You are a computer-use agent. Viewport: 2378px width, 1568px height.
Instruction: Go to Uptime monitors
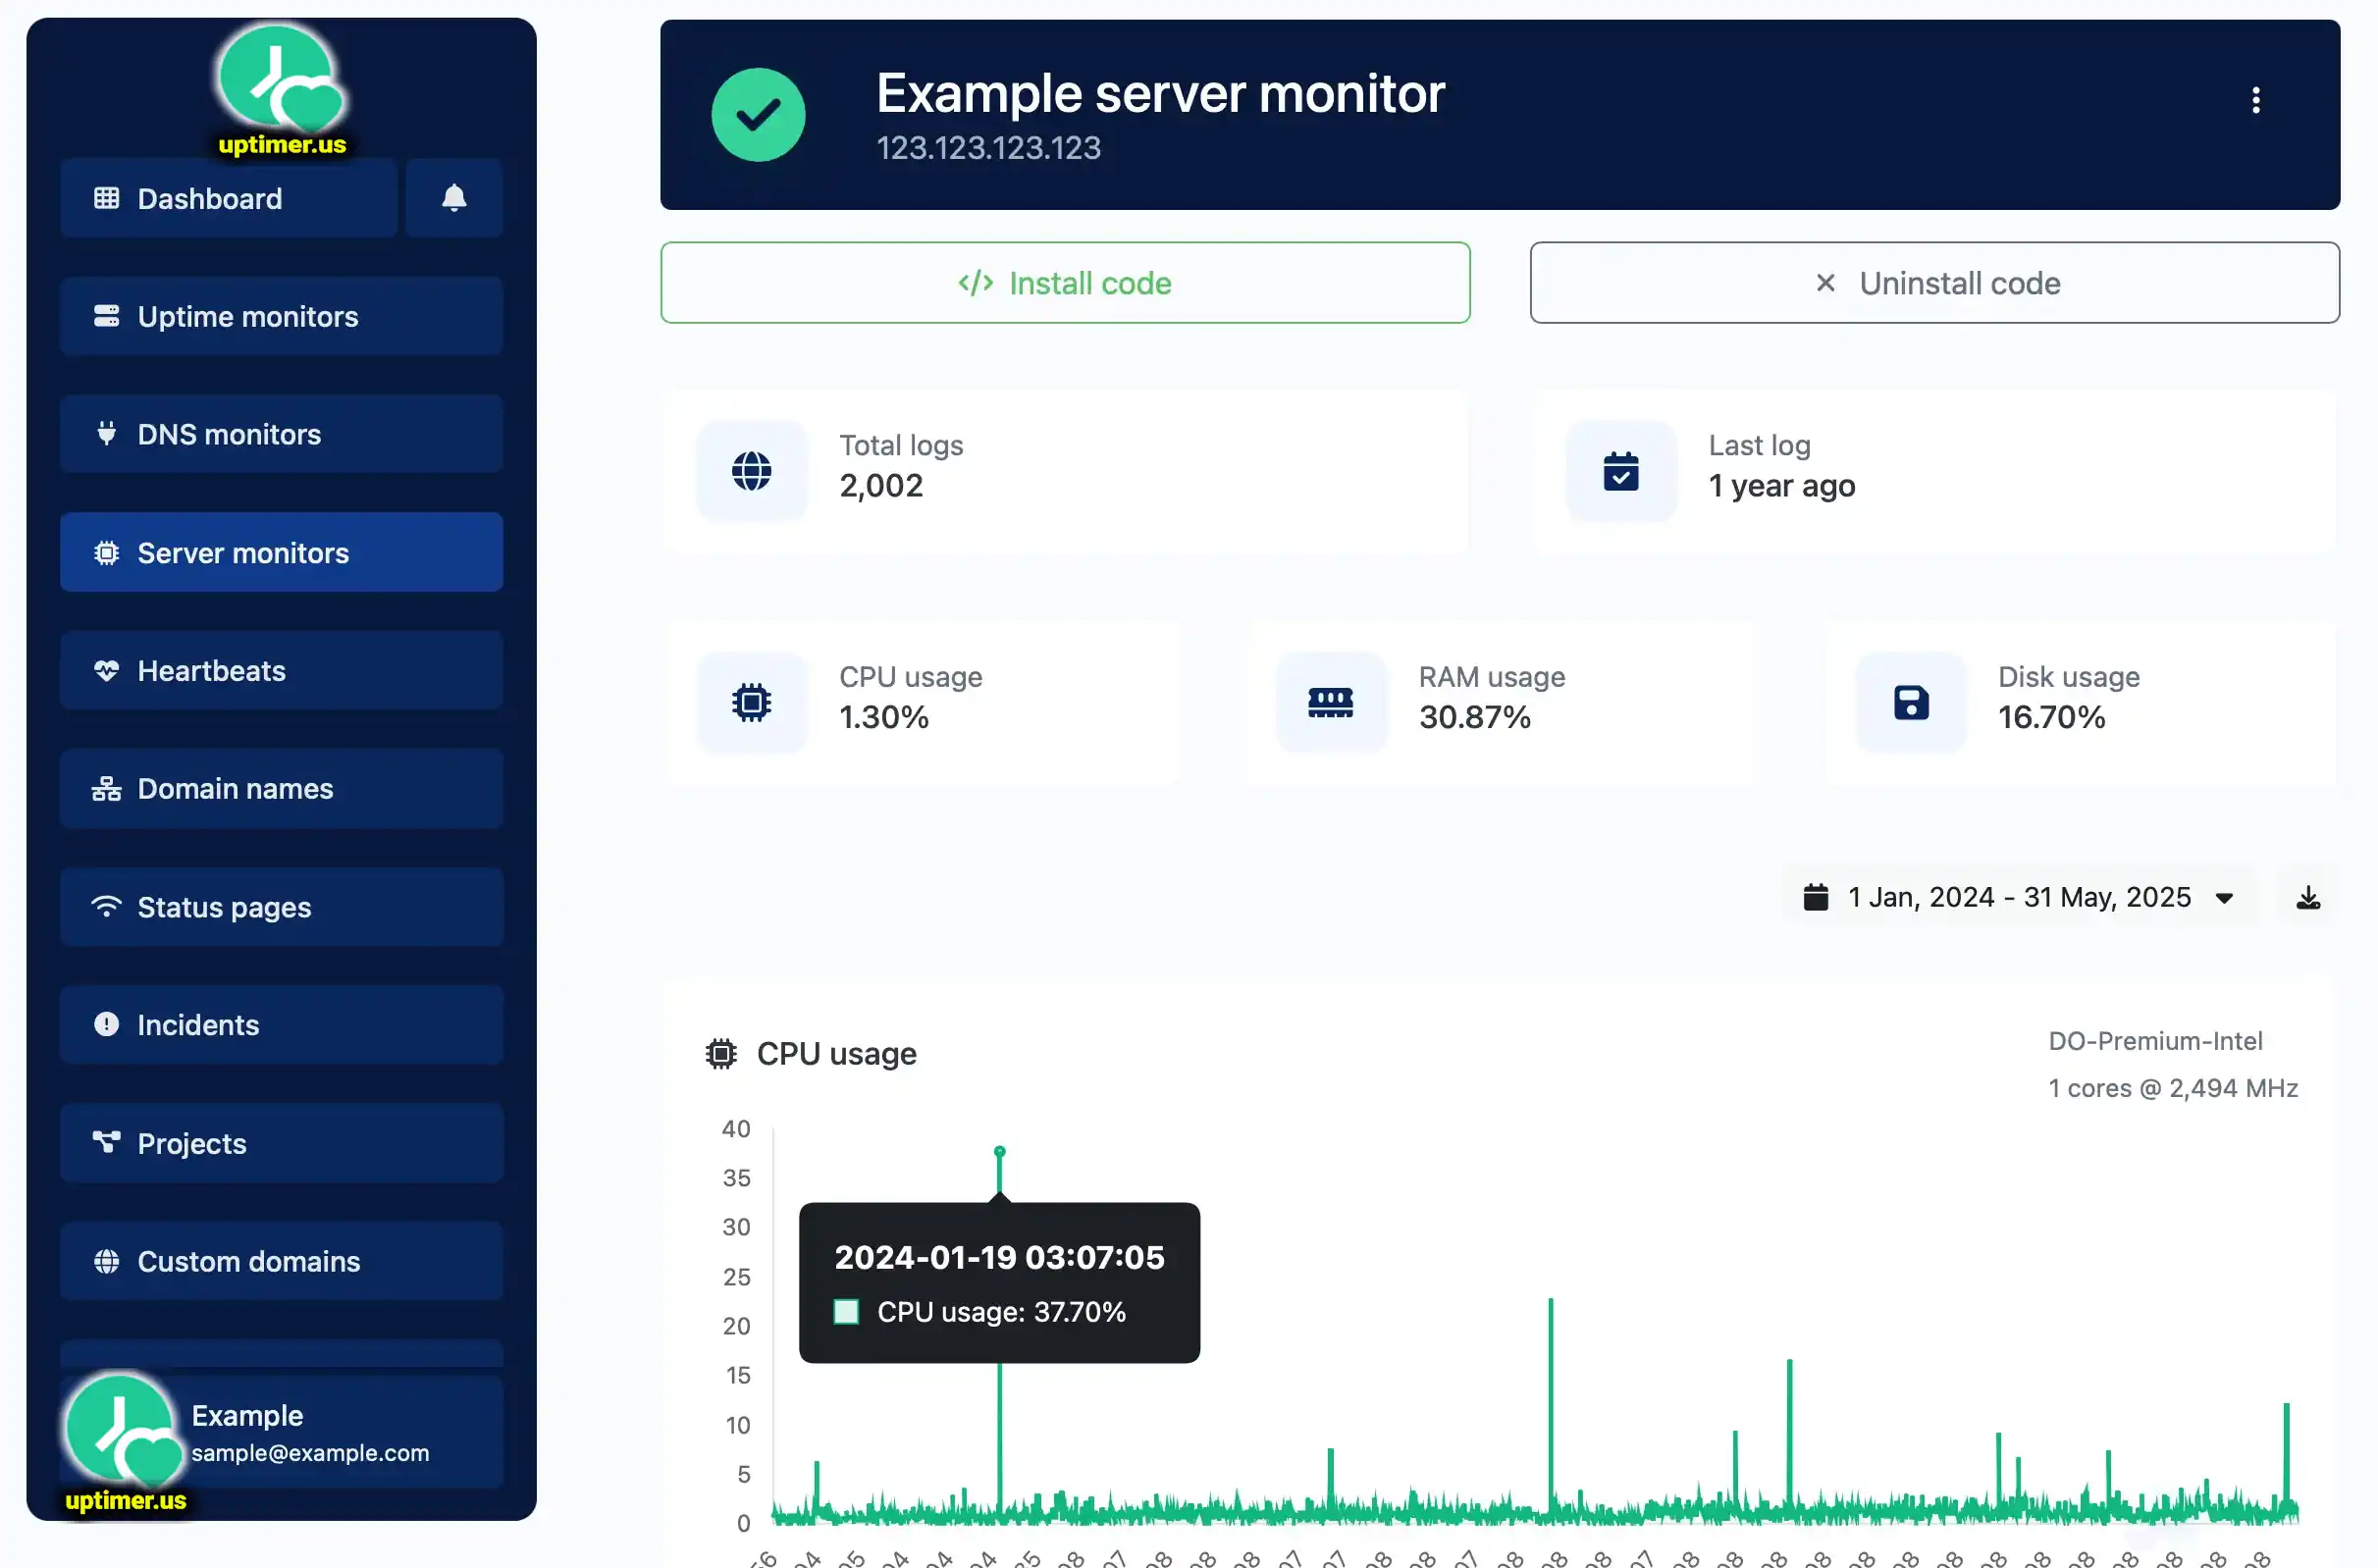(x=281, y=316)
